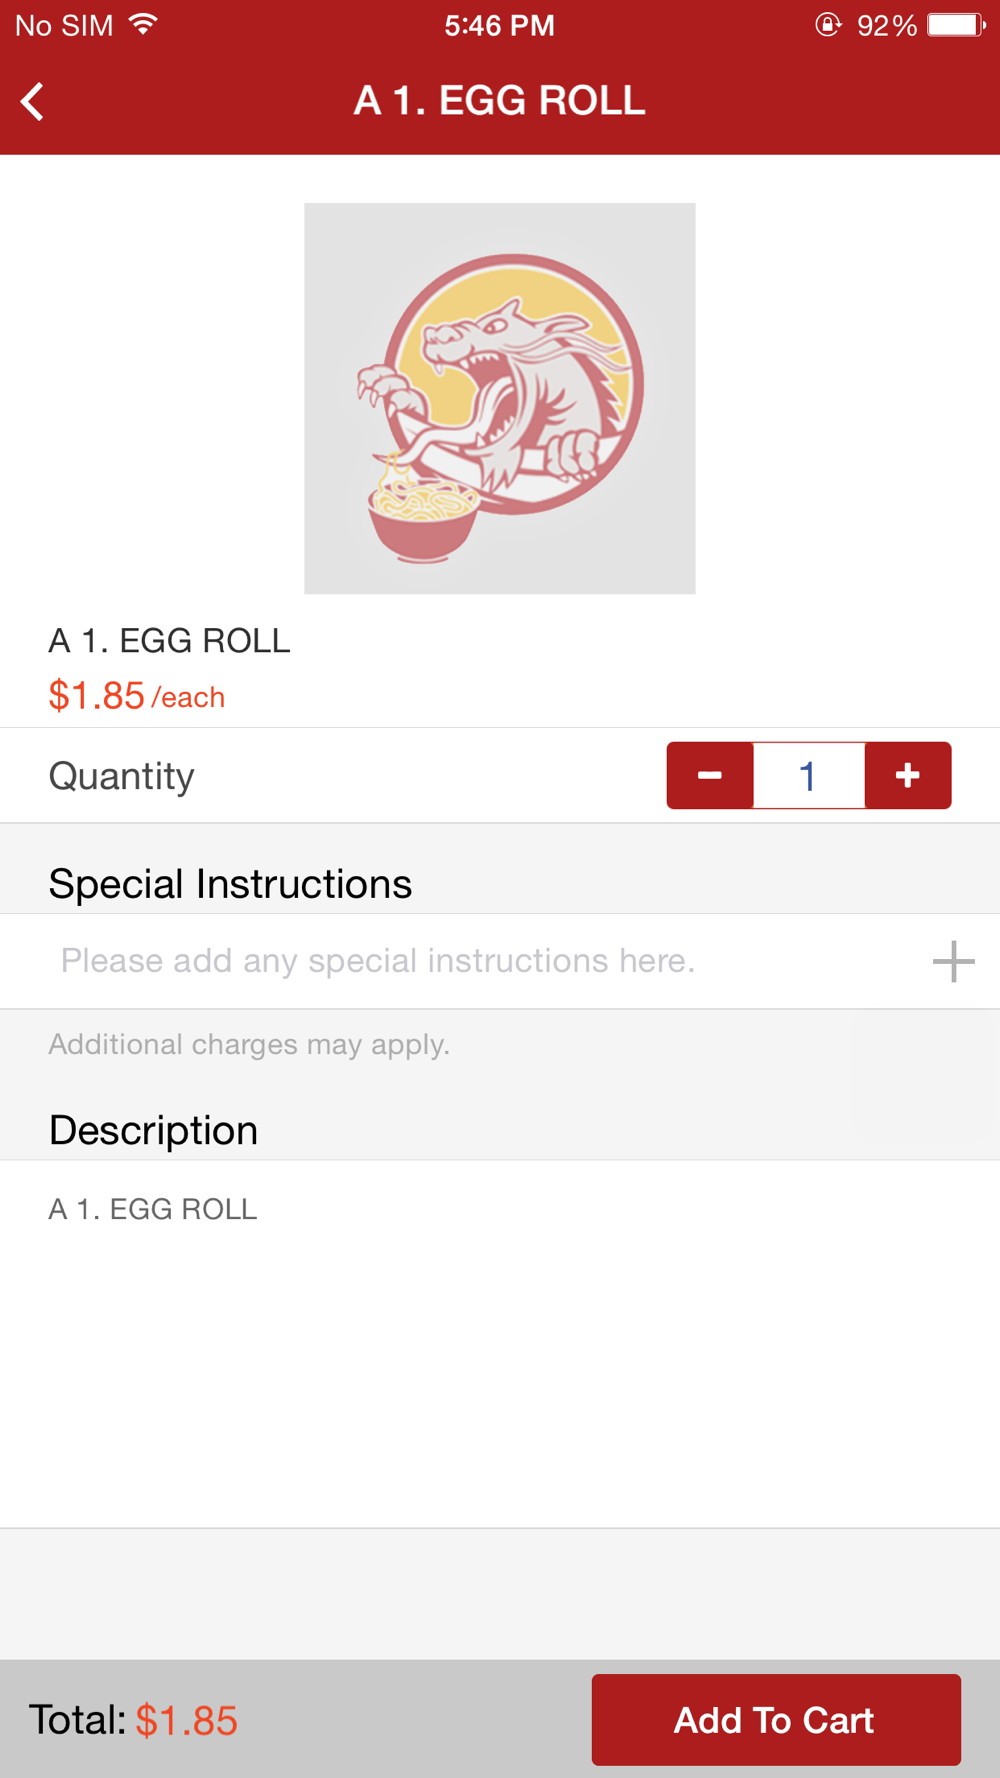Image resolution: width=1000 pixels, height=1778 pixels.
Task: Tap the 5:46 PM clock
Action: pos(500,25)
